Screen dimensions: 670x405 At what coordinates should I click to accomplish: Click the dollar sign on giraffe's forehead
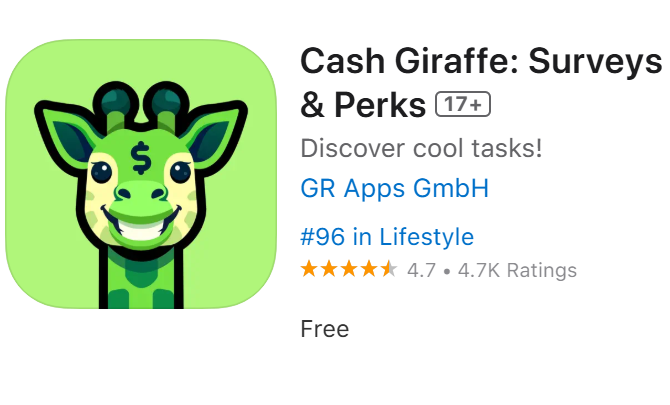click(141, 158)
